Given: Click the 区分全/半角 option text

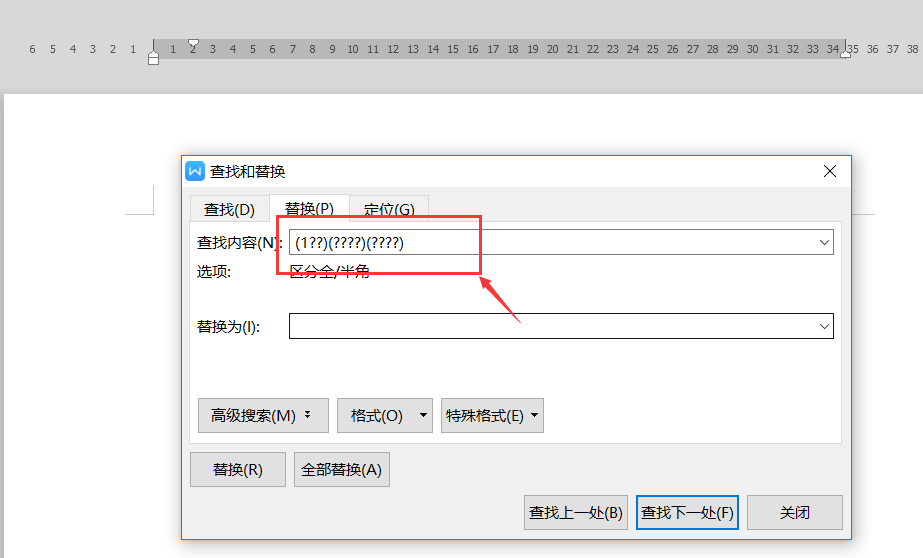Looking at the screenshot, I should click(x=330, y=271).
